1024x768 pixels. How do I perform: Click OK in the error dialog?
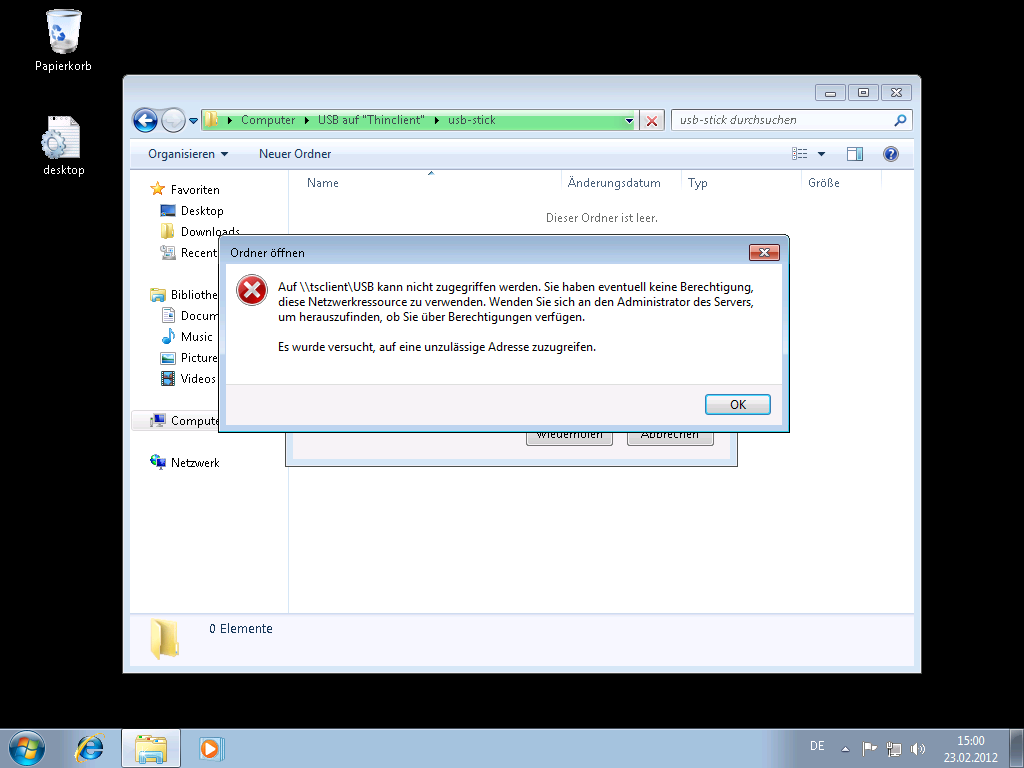(x=737, y=405)
